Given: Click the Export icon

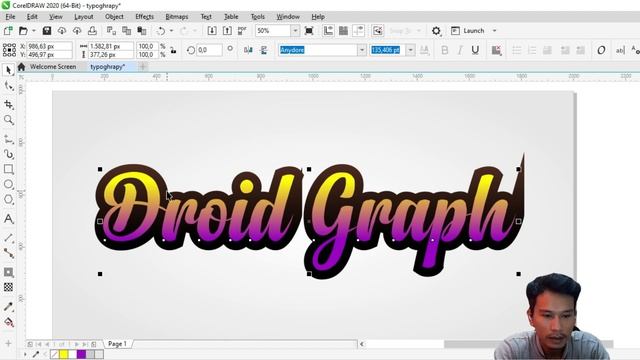Looking at the screenshot, I should tap(227, 31).
